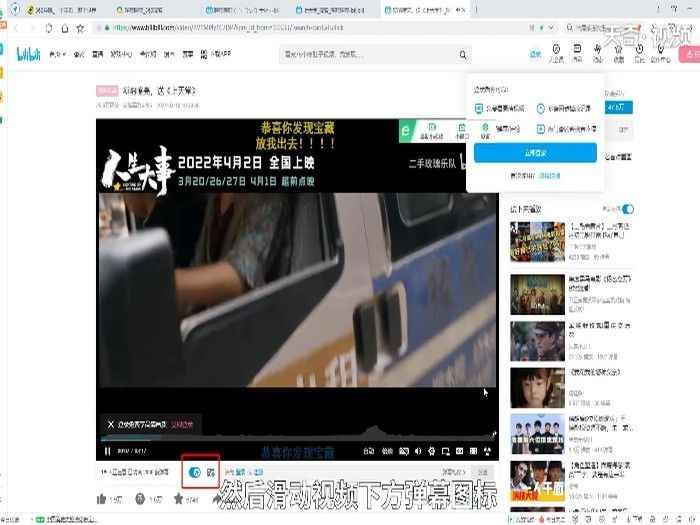
Task: Toggle wide-screen mode icon
Action: click(459, 451)
